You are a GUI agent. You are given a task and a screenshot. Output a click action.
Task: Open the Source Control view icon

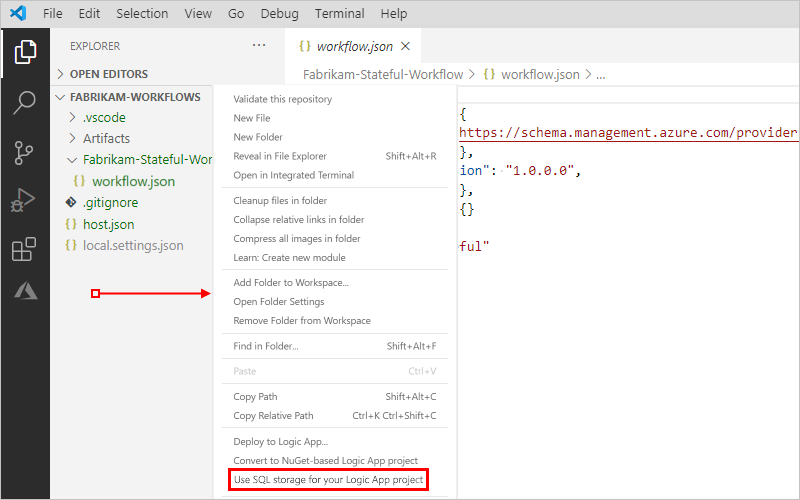[23, 153]
